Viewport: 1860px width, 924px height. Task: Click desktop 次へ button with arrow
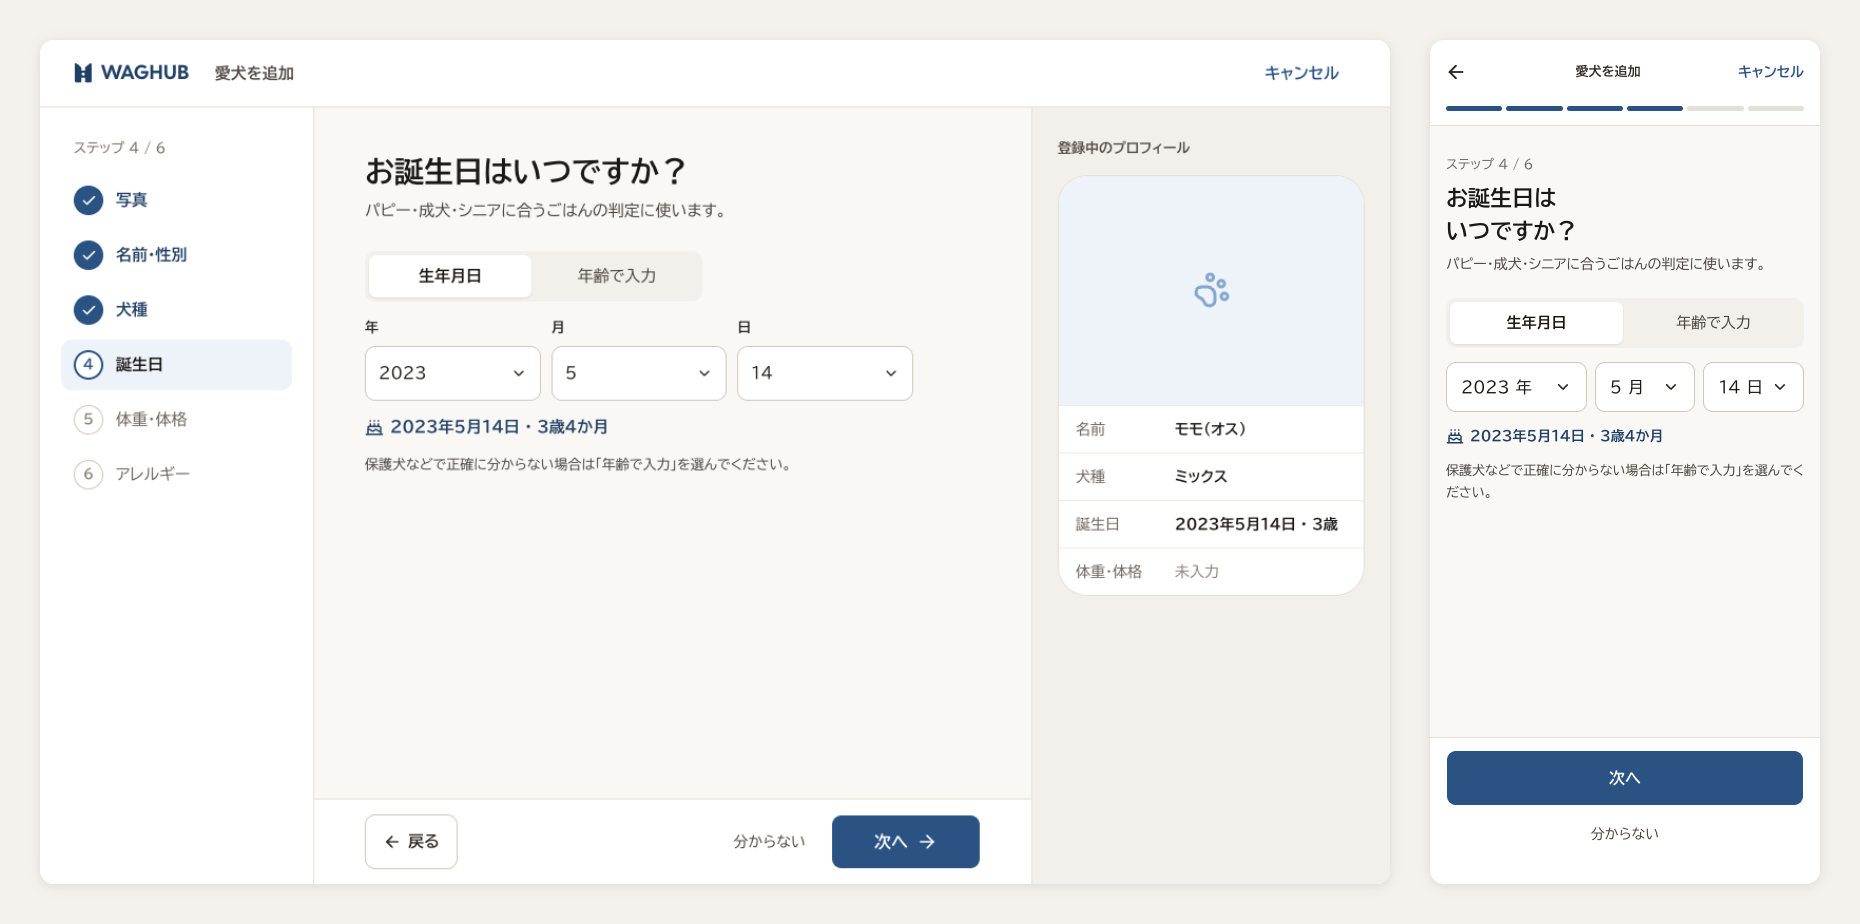pos(906,842)
